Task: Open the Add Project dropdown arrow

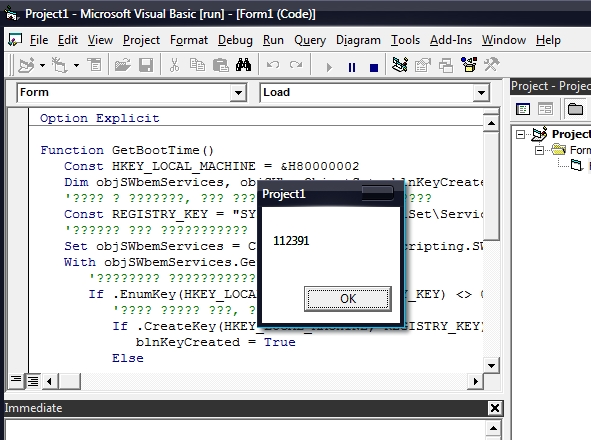Action: [42, 66]
